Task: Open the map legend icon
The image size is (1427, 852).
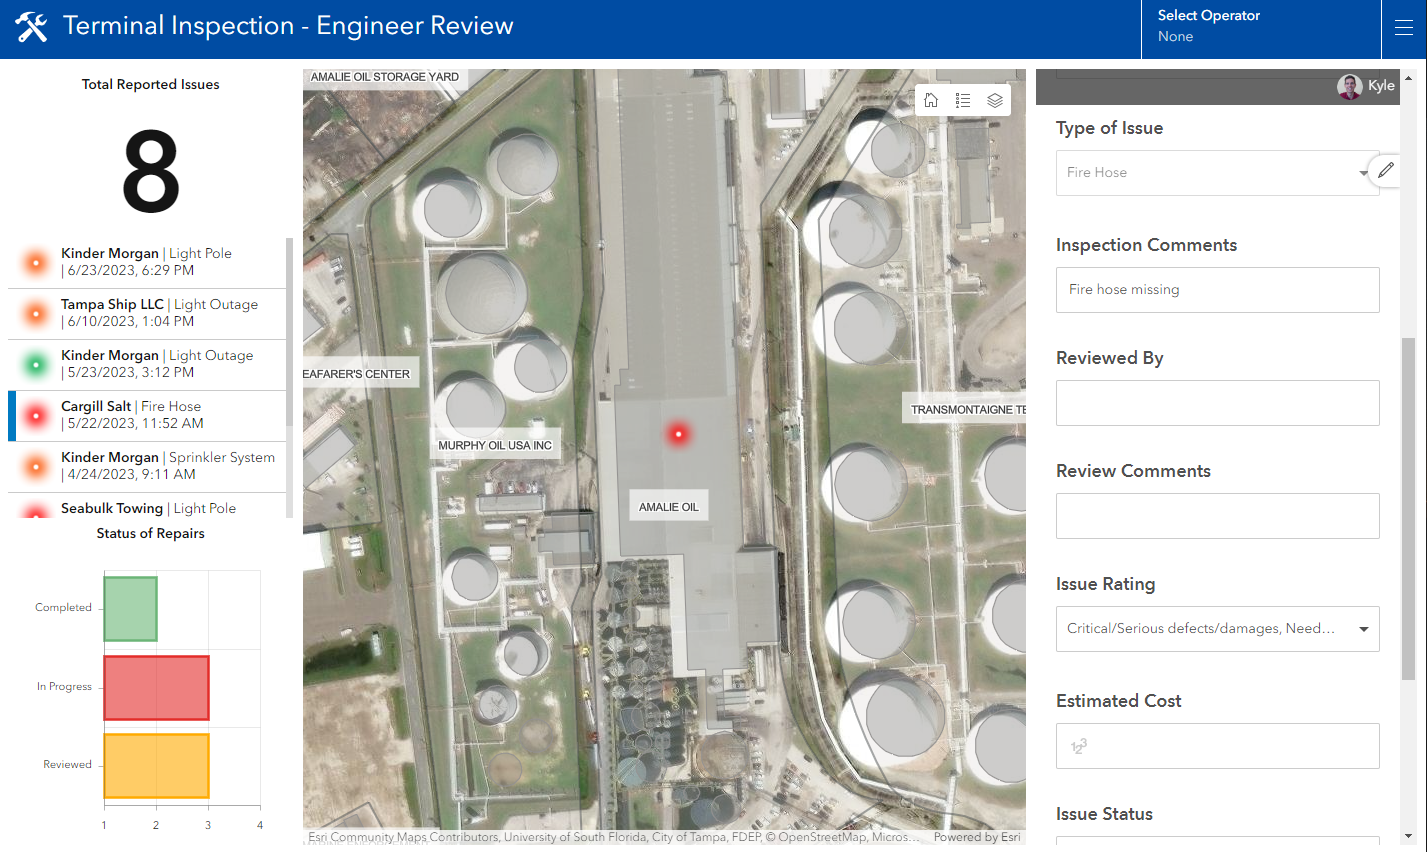Action: (962, 100)
